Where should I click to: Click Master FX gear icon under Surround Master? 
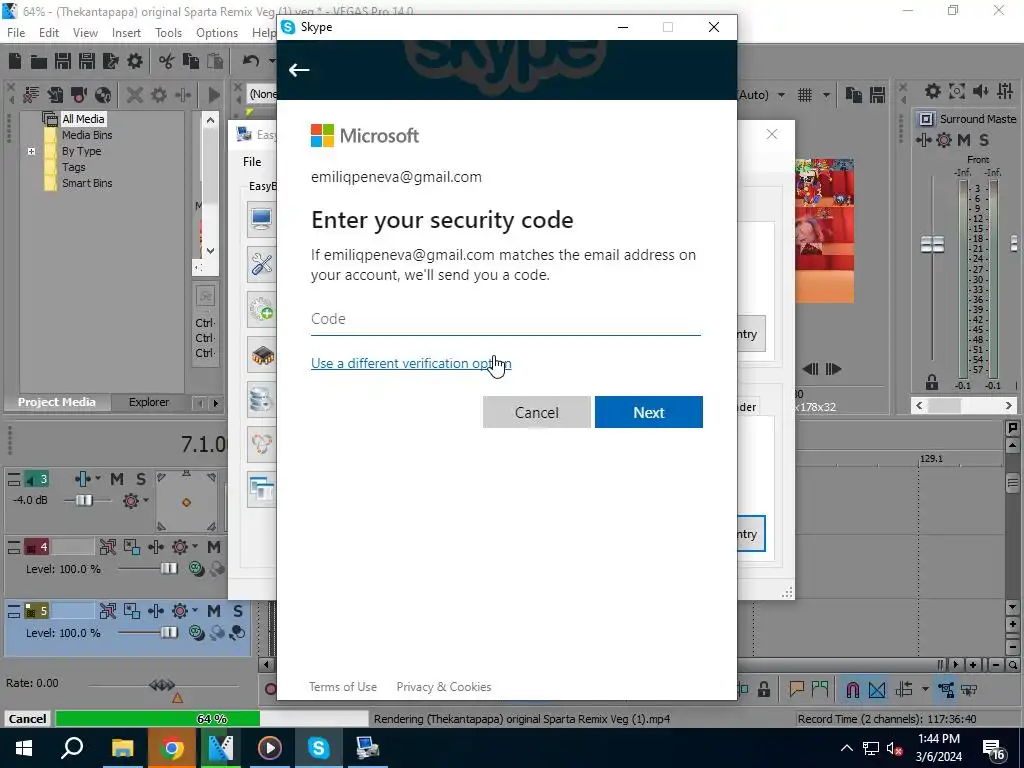click(x=944, y=140)
